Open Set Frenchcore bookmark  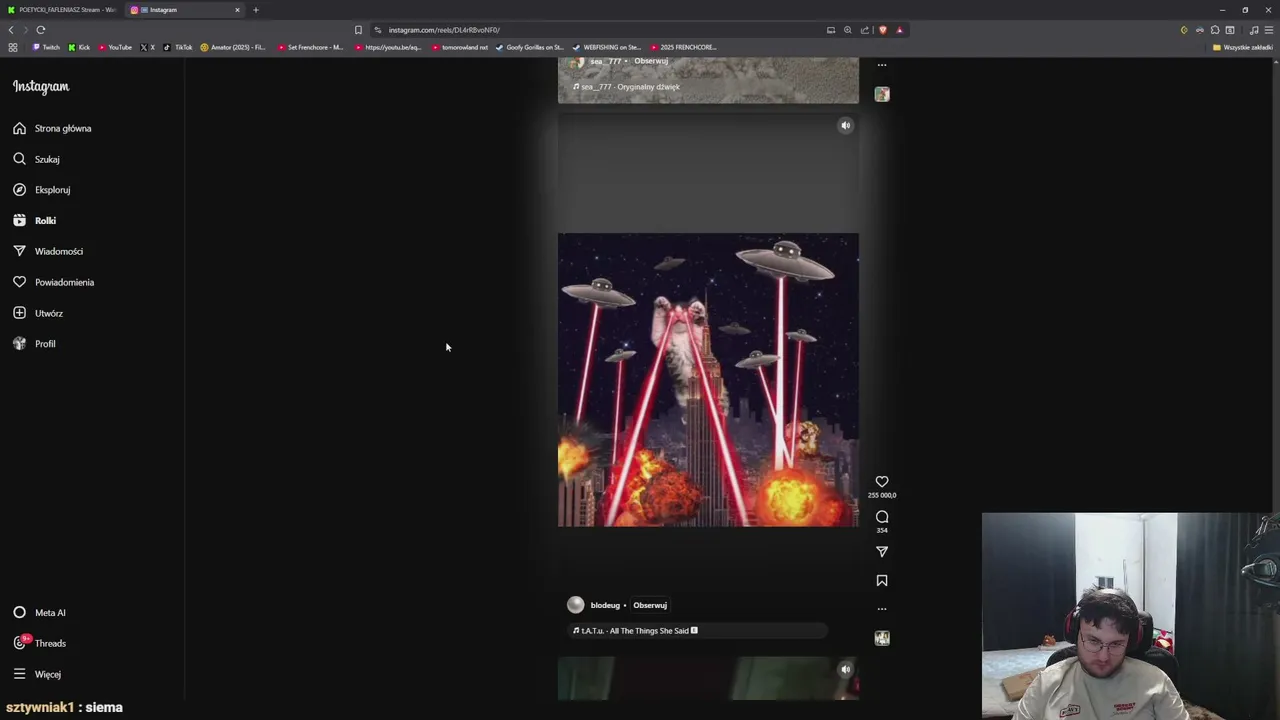point(310,47)
